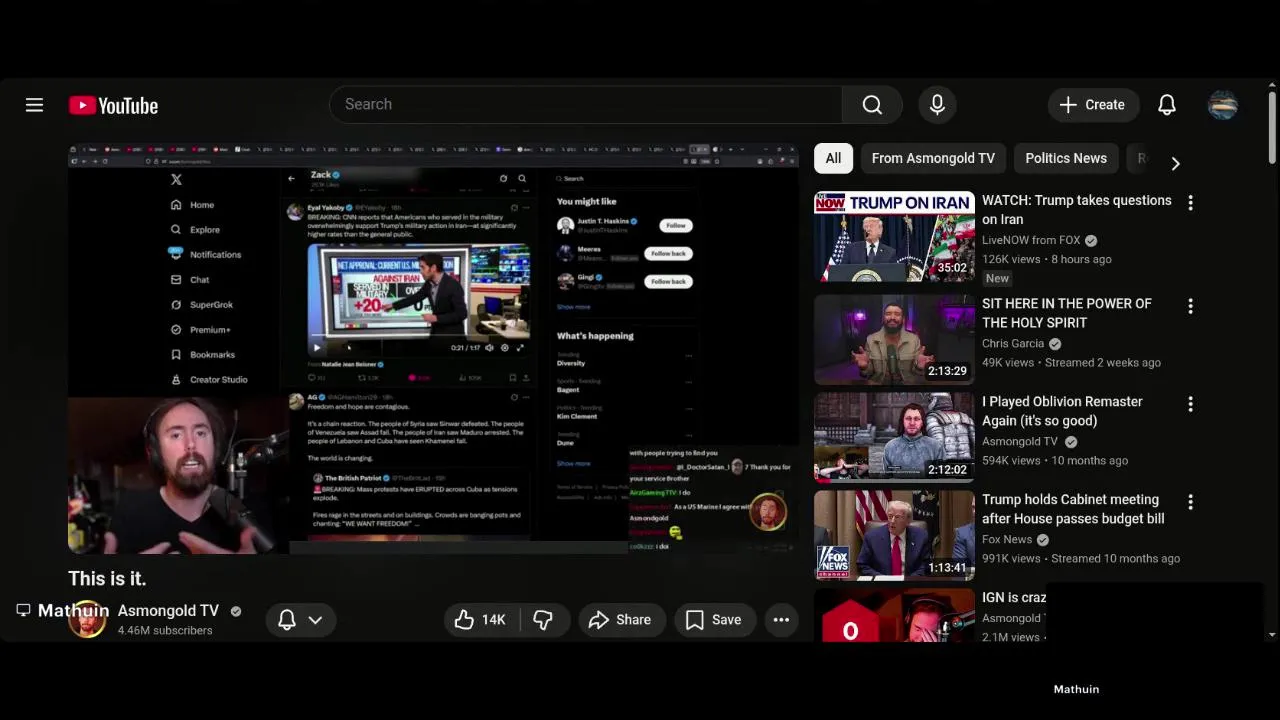Open the notifications bell in header
1280x720 pixels.
(x=1167, y=105)
